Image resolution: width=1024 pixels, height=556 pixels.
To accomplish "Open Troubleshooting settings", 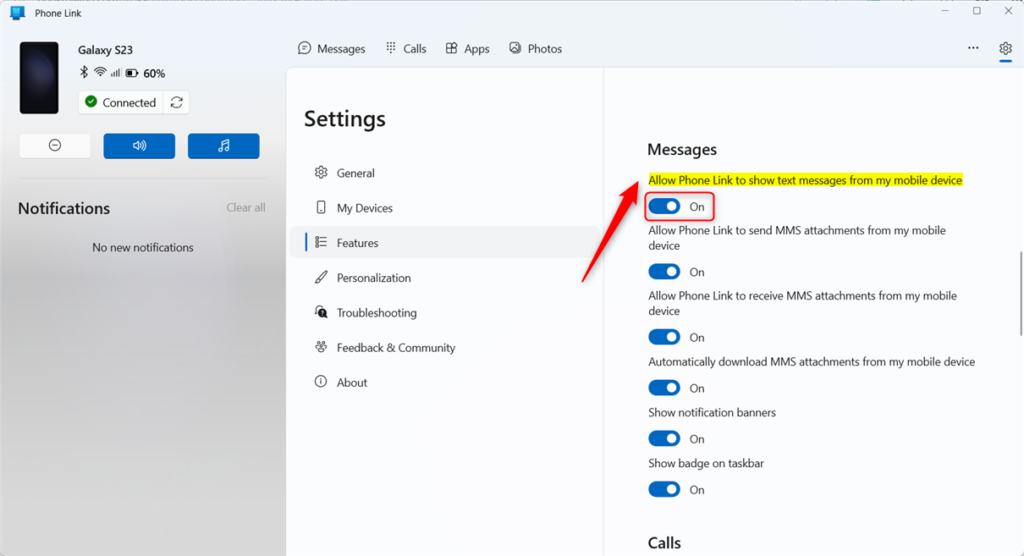I will click(x=445, y=312).
